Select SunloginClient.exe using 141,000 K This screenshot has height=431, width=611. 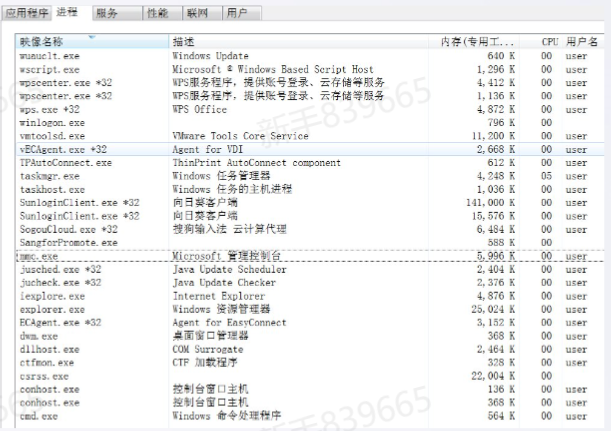point(310,203)
